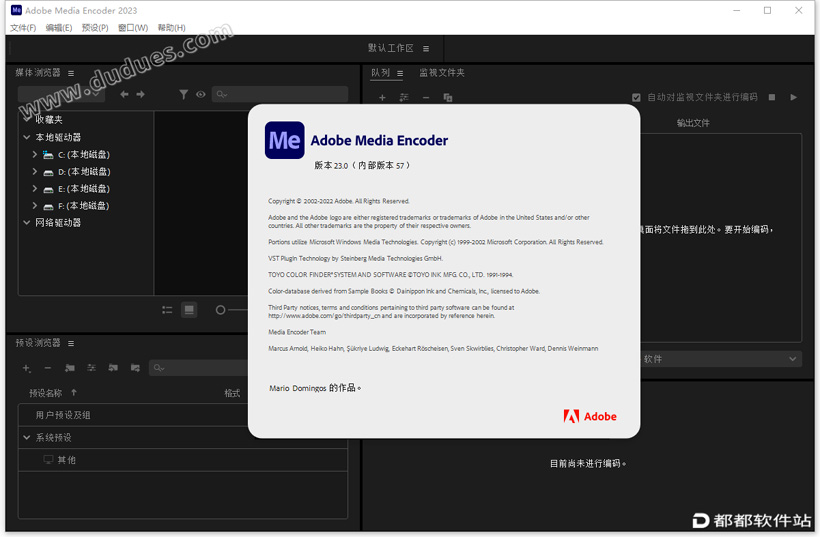Viewport: 820px width, 537px height.
Task: Switch to the 监视文件夹 tab
Action: [x=442, y=73]
